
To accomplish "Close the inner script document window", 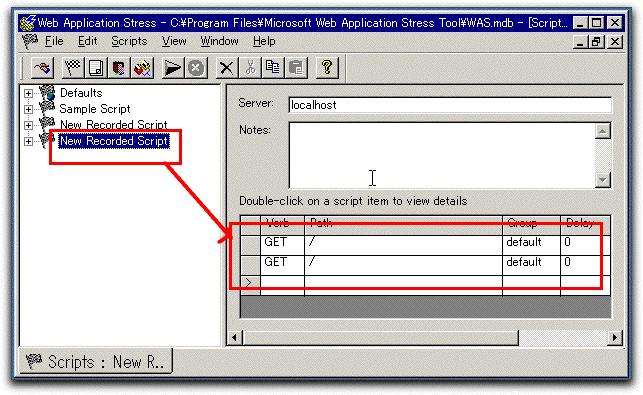I will click(615, 42).
